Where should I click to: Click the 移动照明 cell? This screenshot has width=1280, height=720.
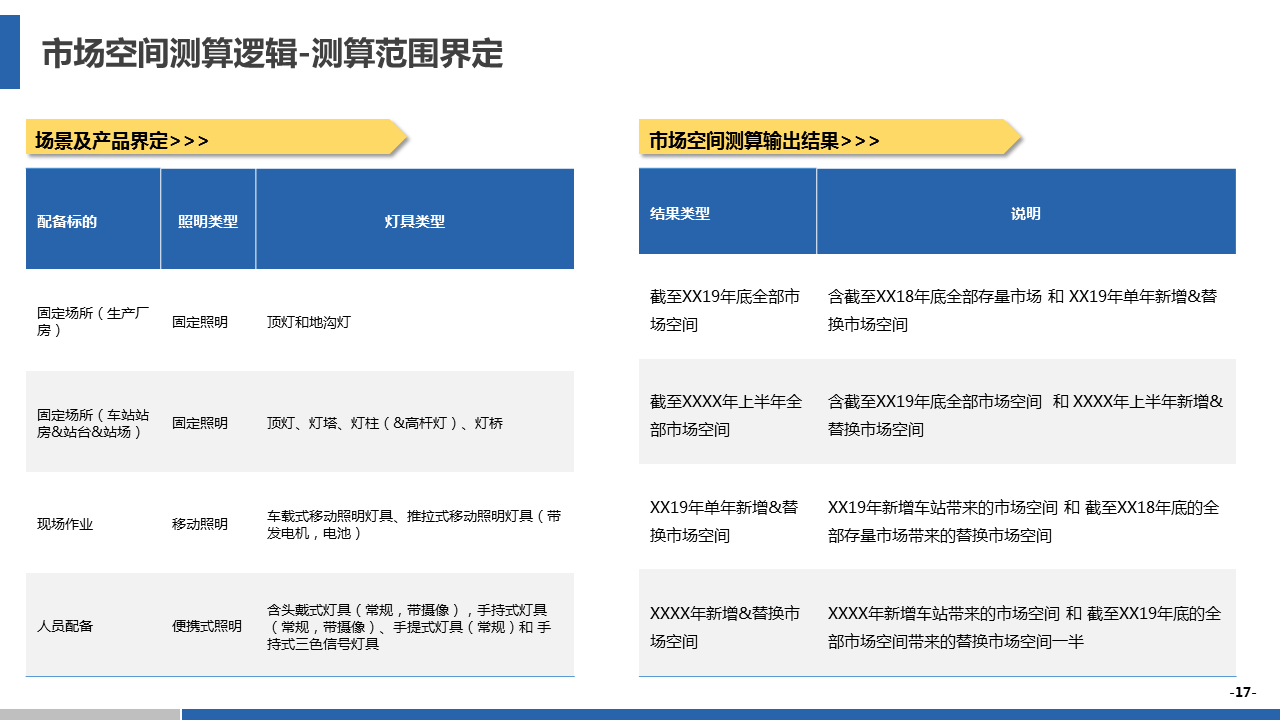[x=200, y=524]
